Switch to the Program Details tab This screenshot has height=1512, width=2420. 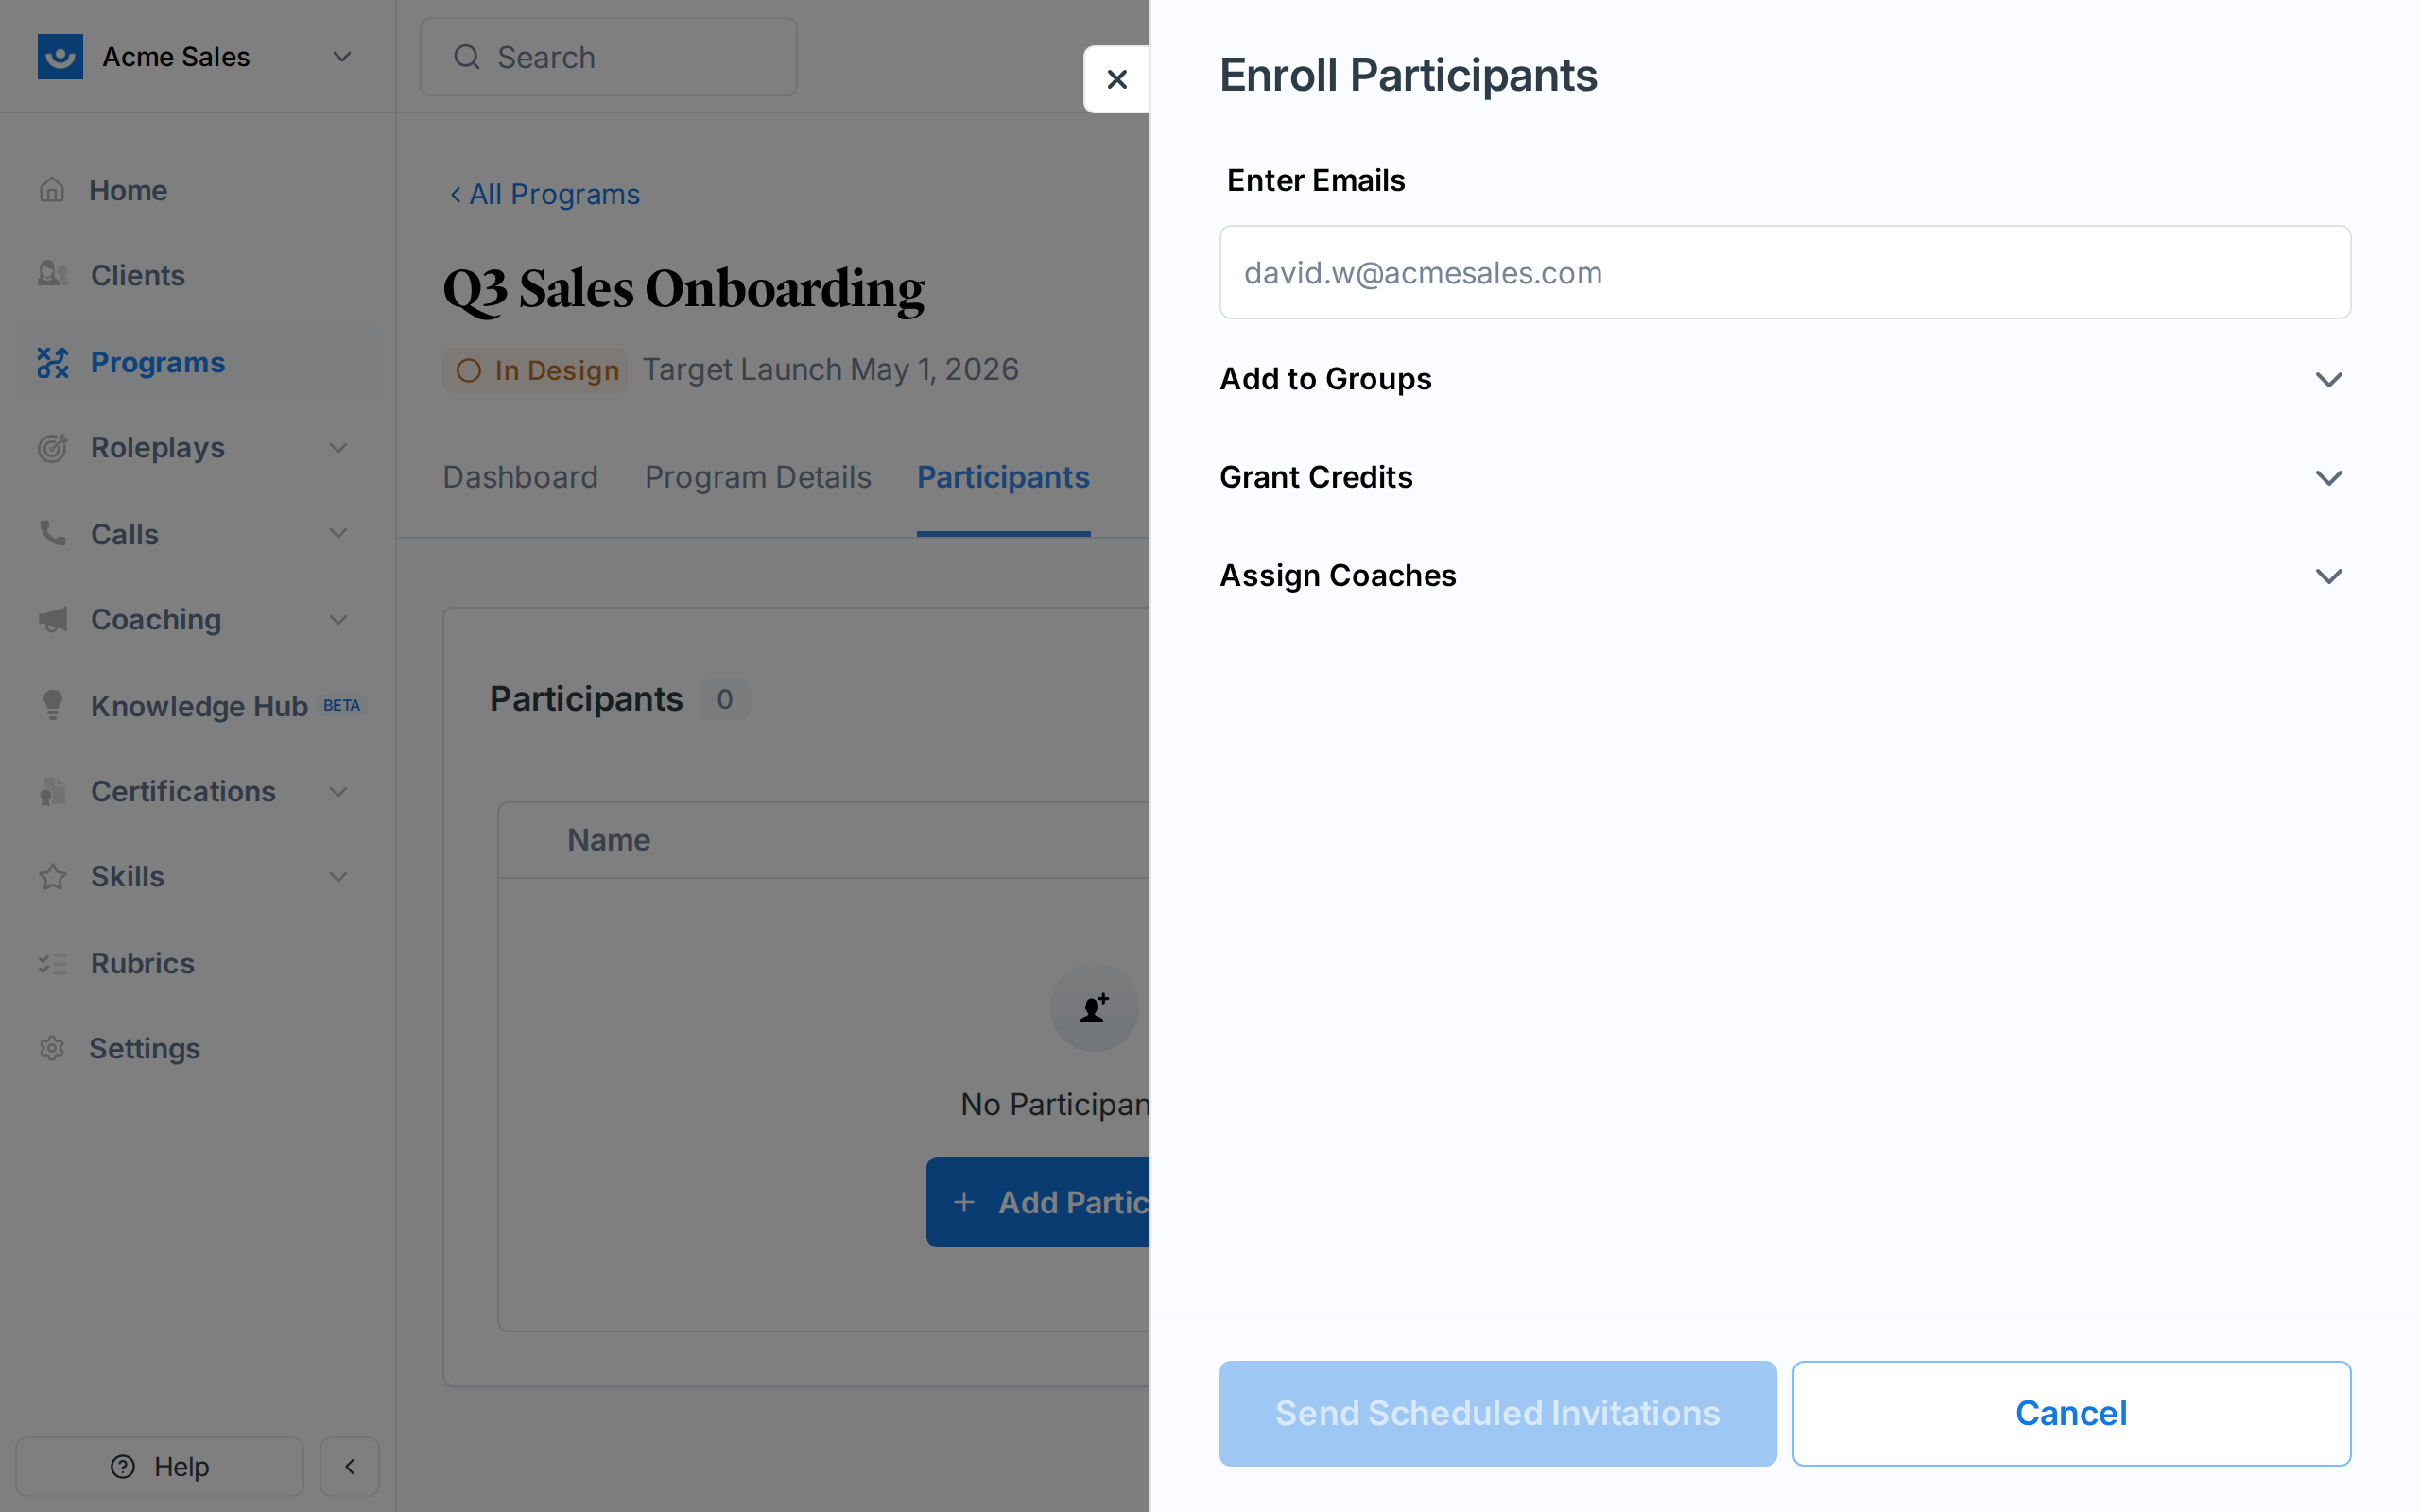[x=757, y=477]
